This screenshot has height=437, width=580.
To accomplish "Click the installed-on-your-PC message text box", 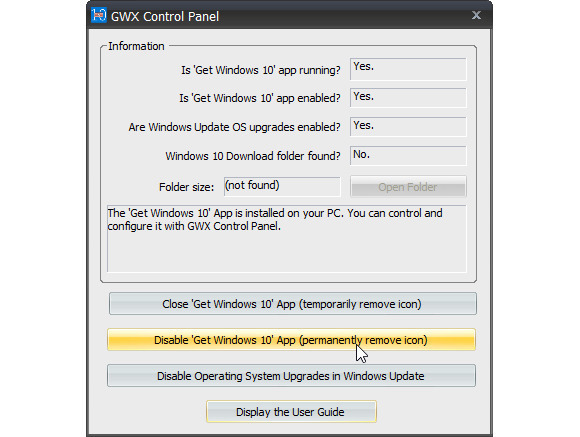I will click(x=287, y=239).
